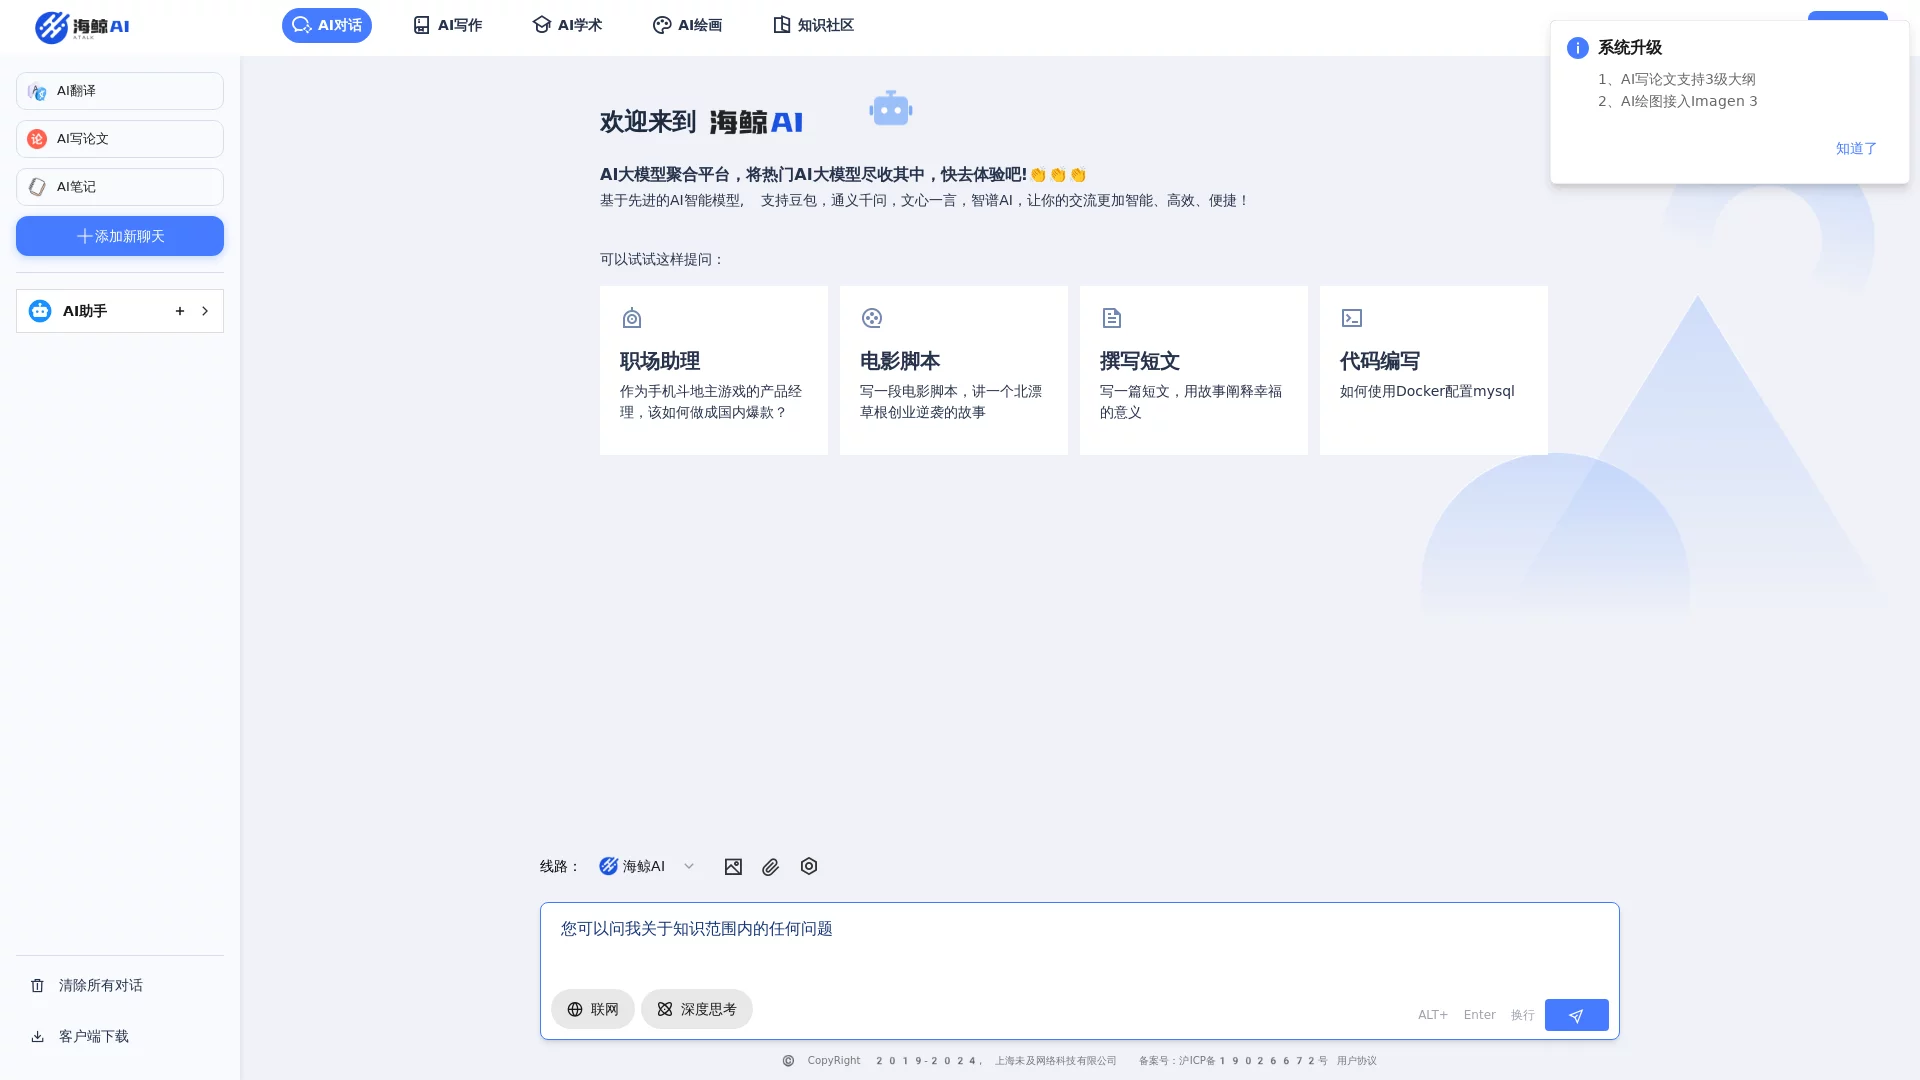Toggle the 深度思考 deep thinking option

point(696,1009)
